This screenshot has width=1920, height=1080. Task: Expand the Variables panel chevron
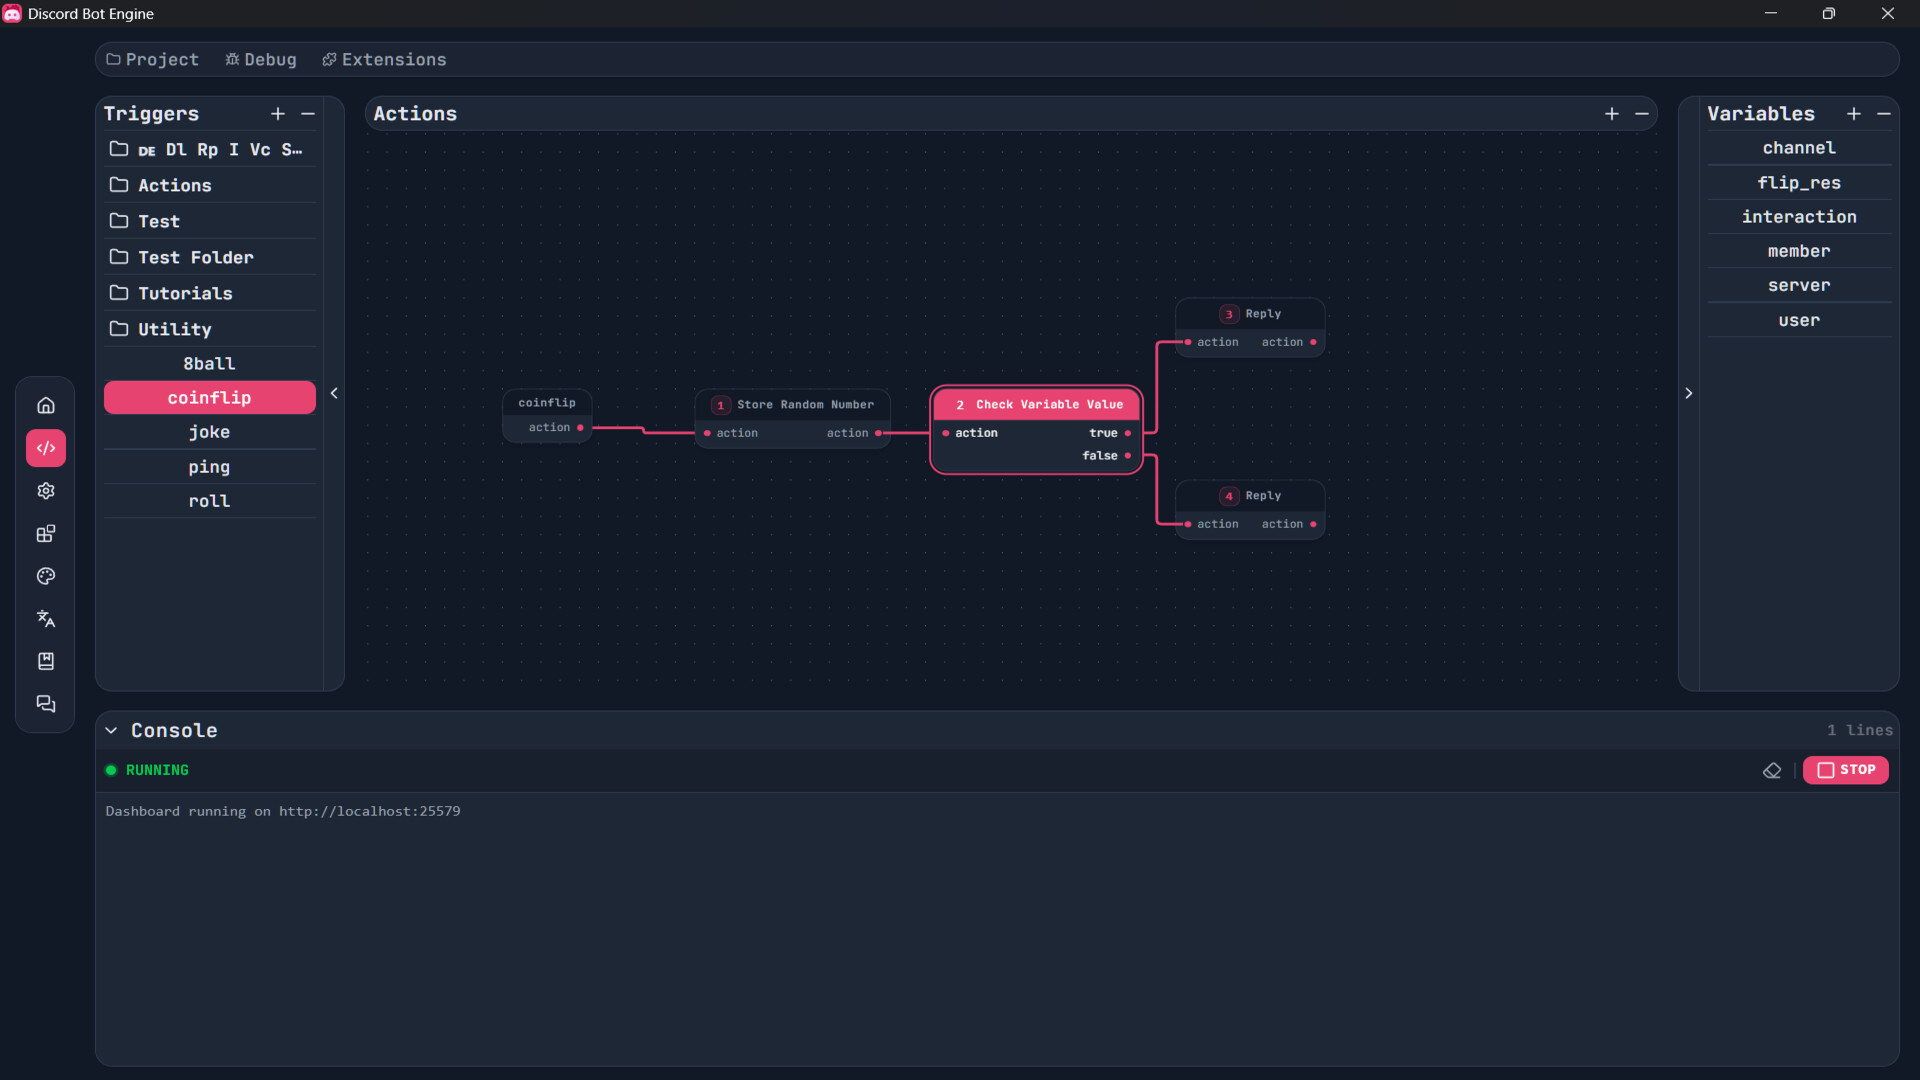point(1689,393)
